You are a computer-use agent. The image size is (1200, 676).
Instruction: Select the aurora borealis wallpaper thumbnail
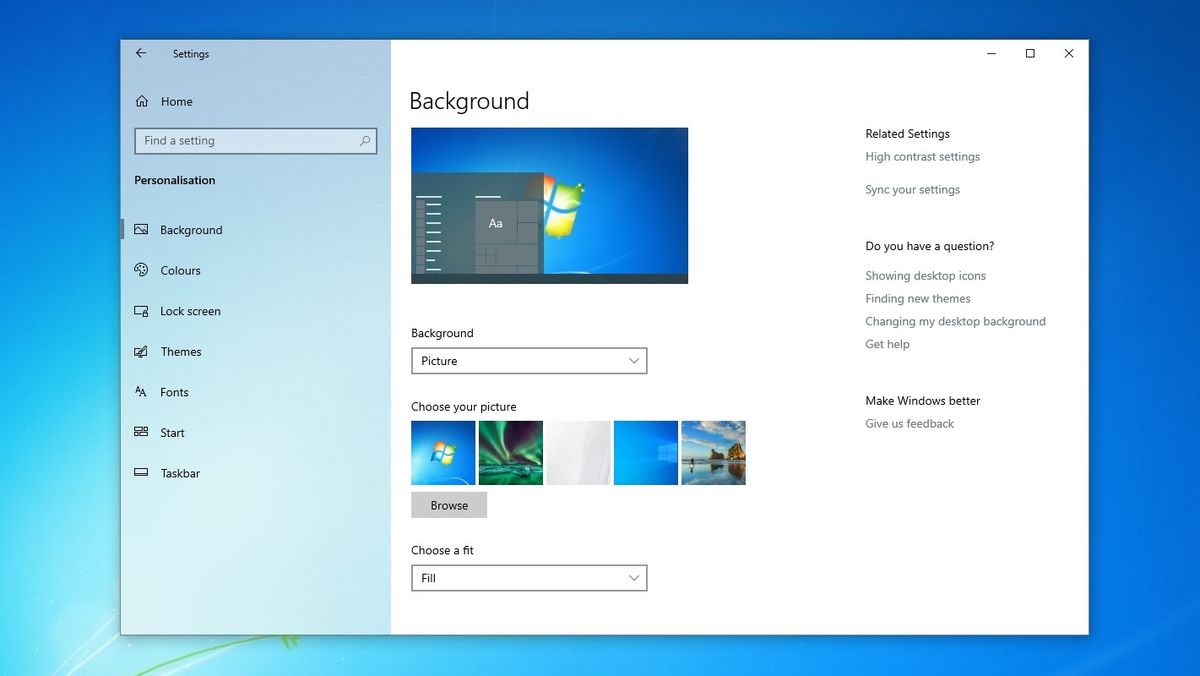click(510, 452)
